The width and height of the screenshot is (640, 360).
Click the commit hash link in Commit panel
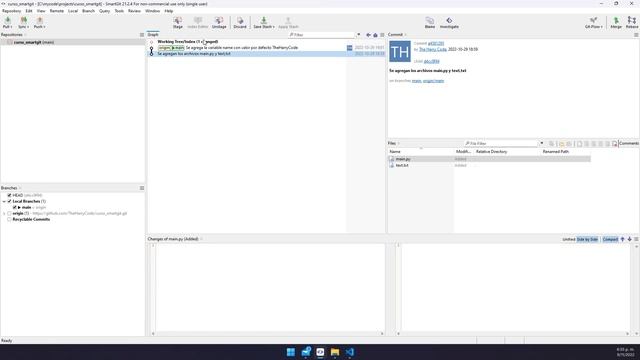pyautogui.click(x=436, y=43)
